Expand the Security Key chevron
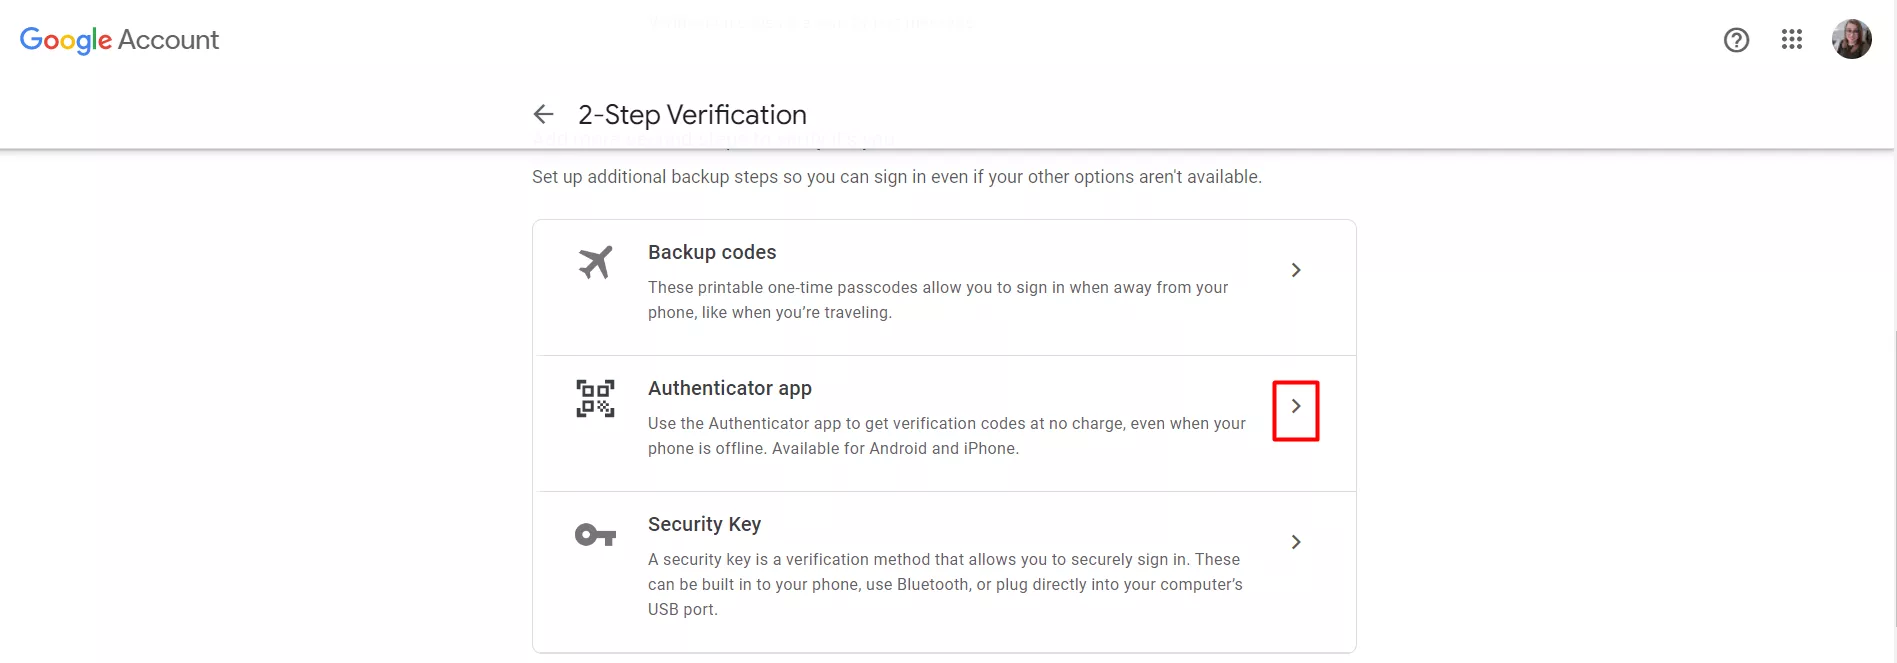Image resolution: width=1897 pixels, height=663 pixels. 1295,542
